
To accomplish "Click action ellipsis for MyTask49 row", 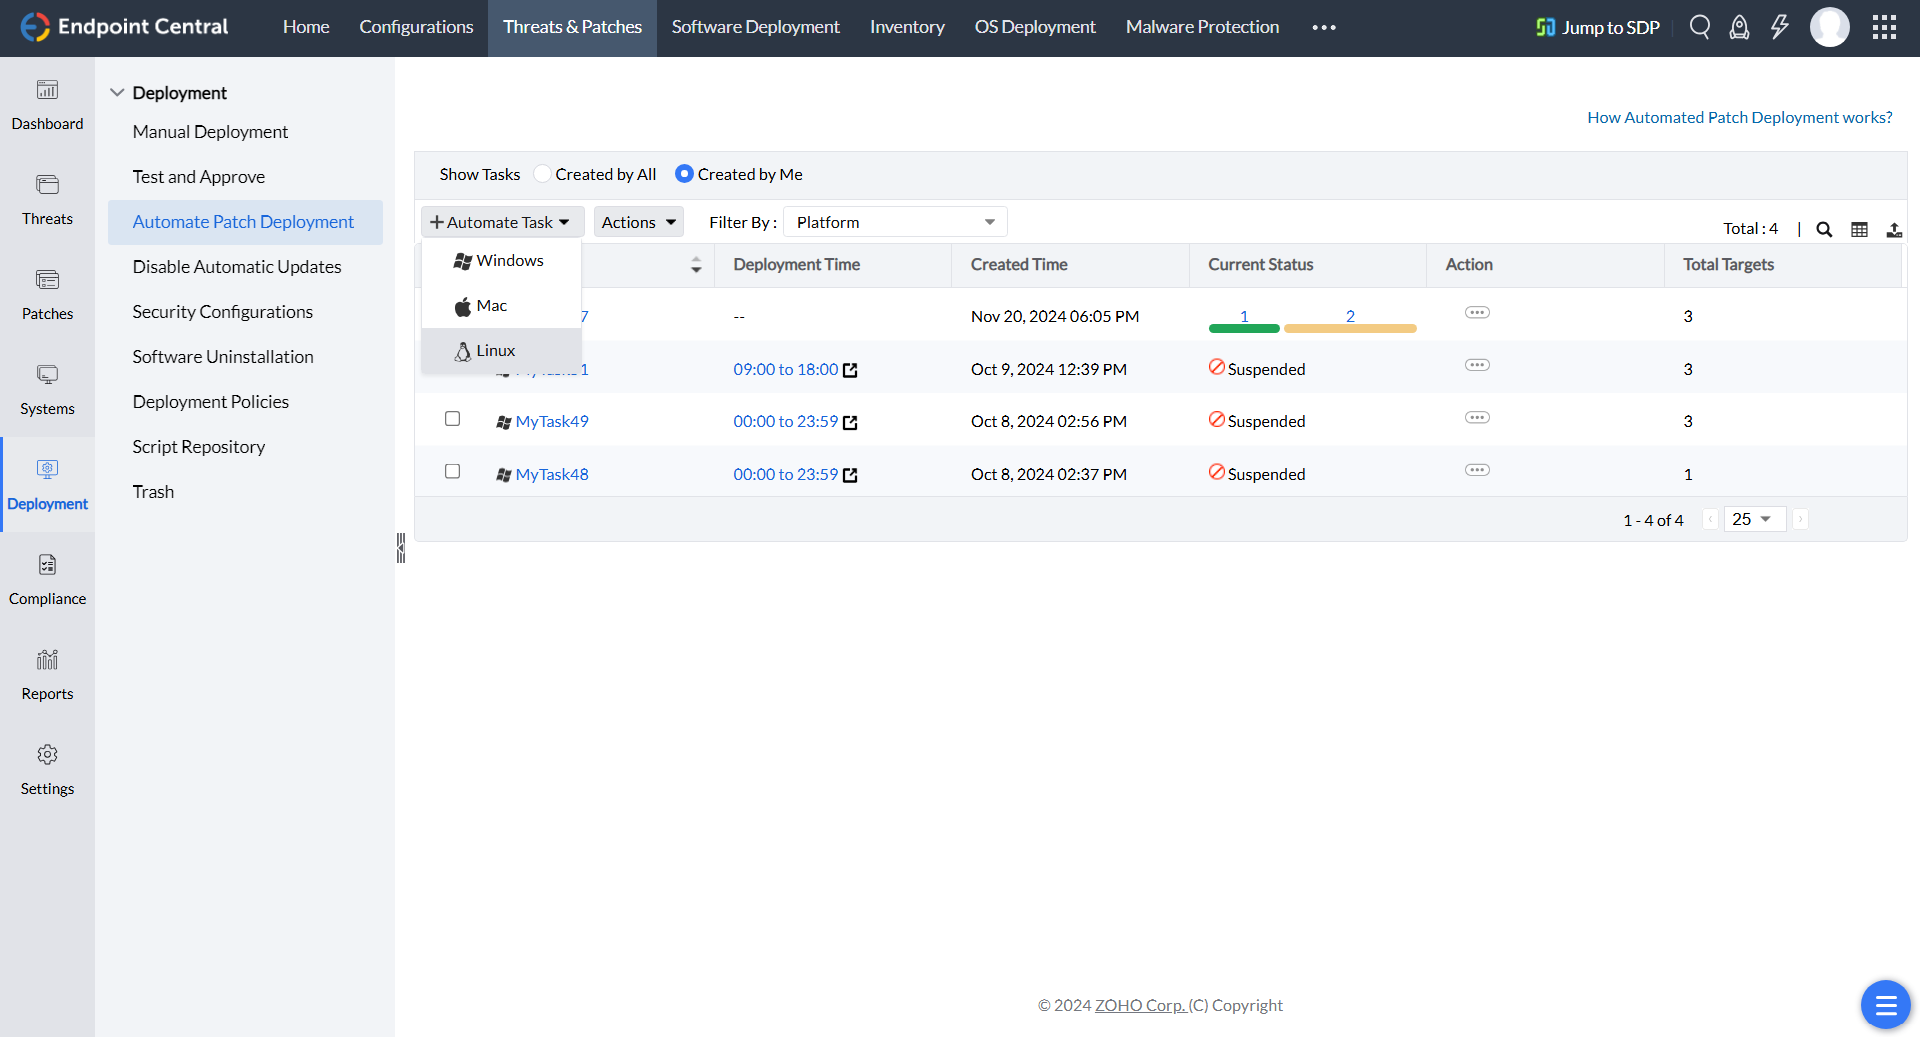I will point(1477,418).
